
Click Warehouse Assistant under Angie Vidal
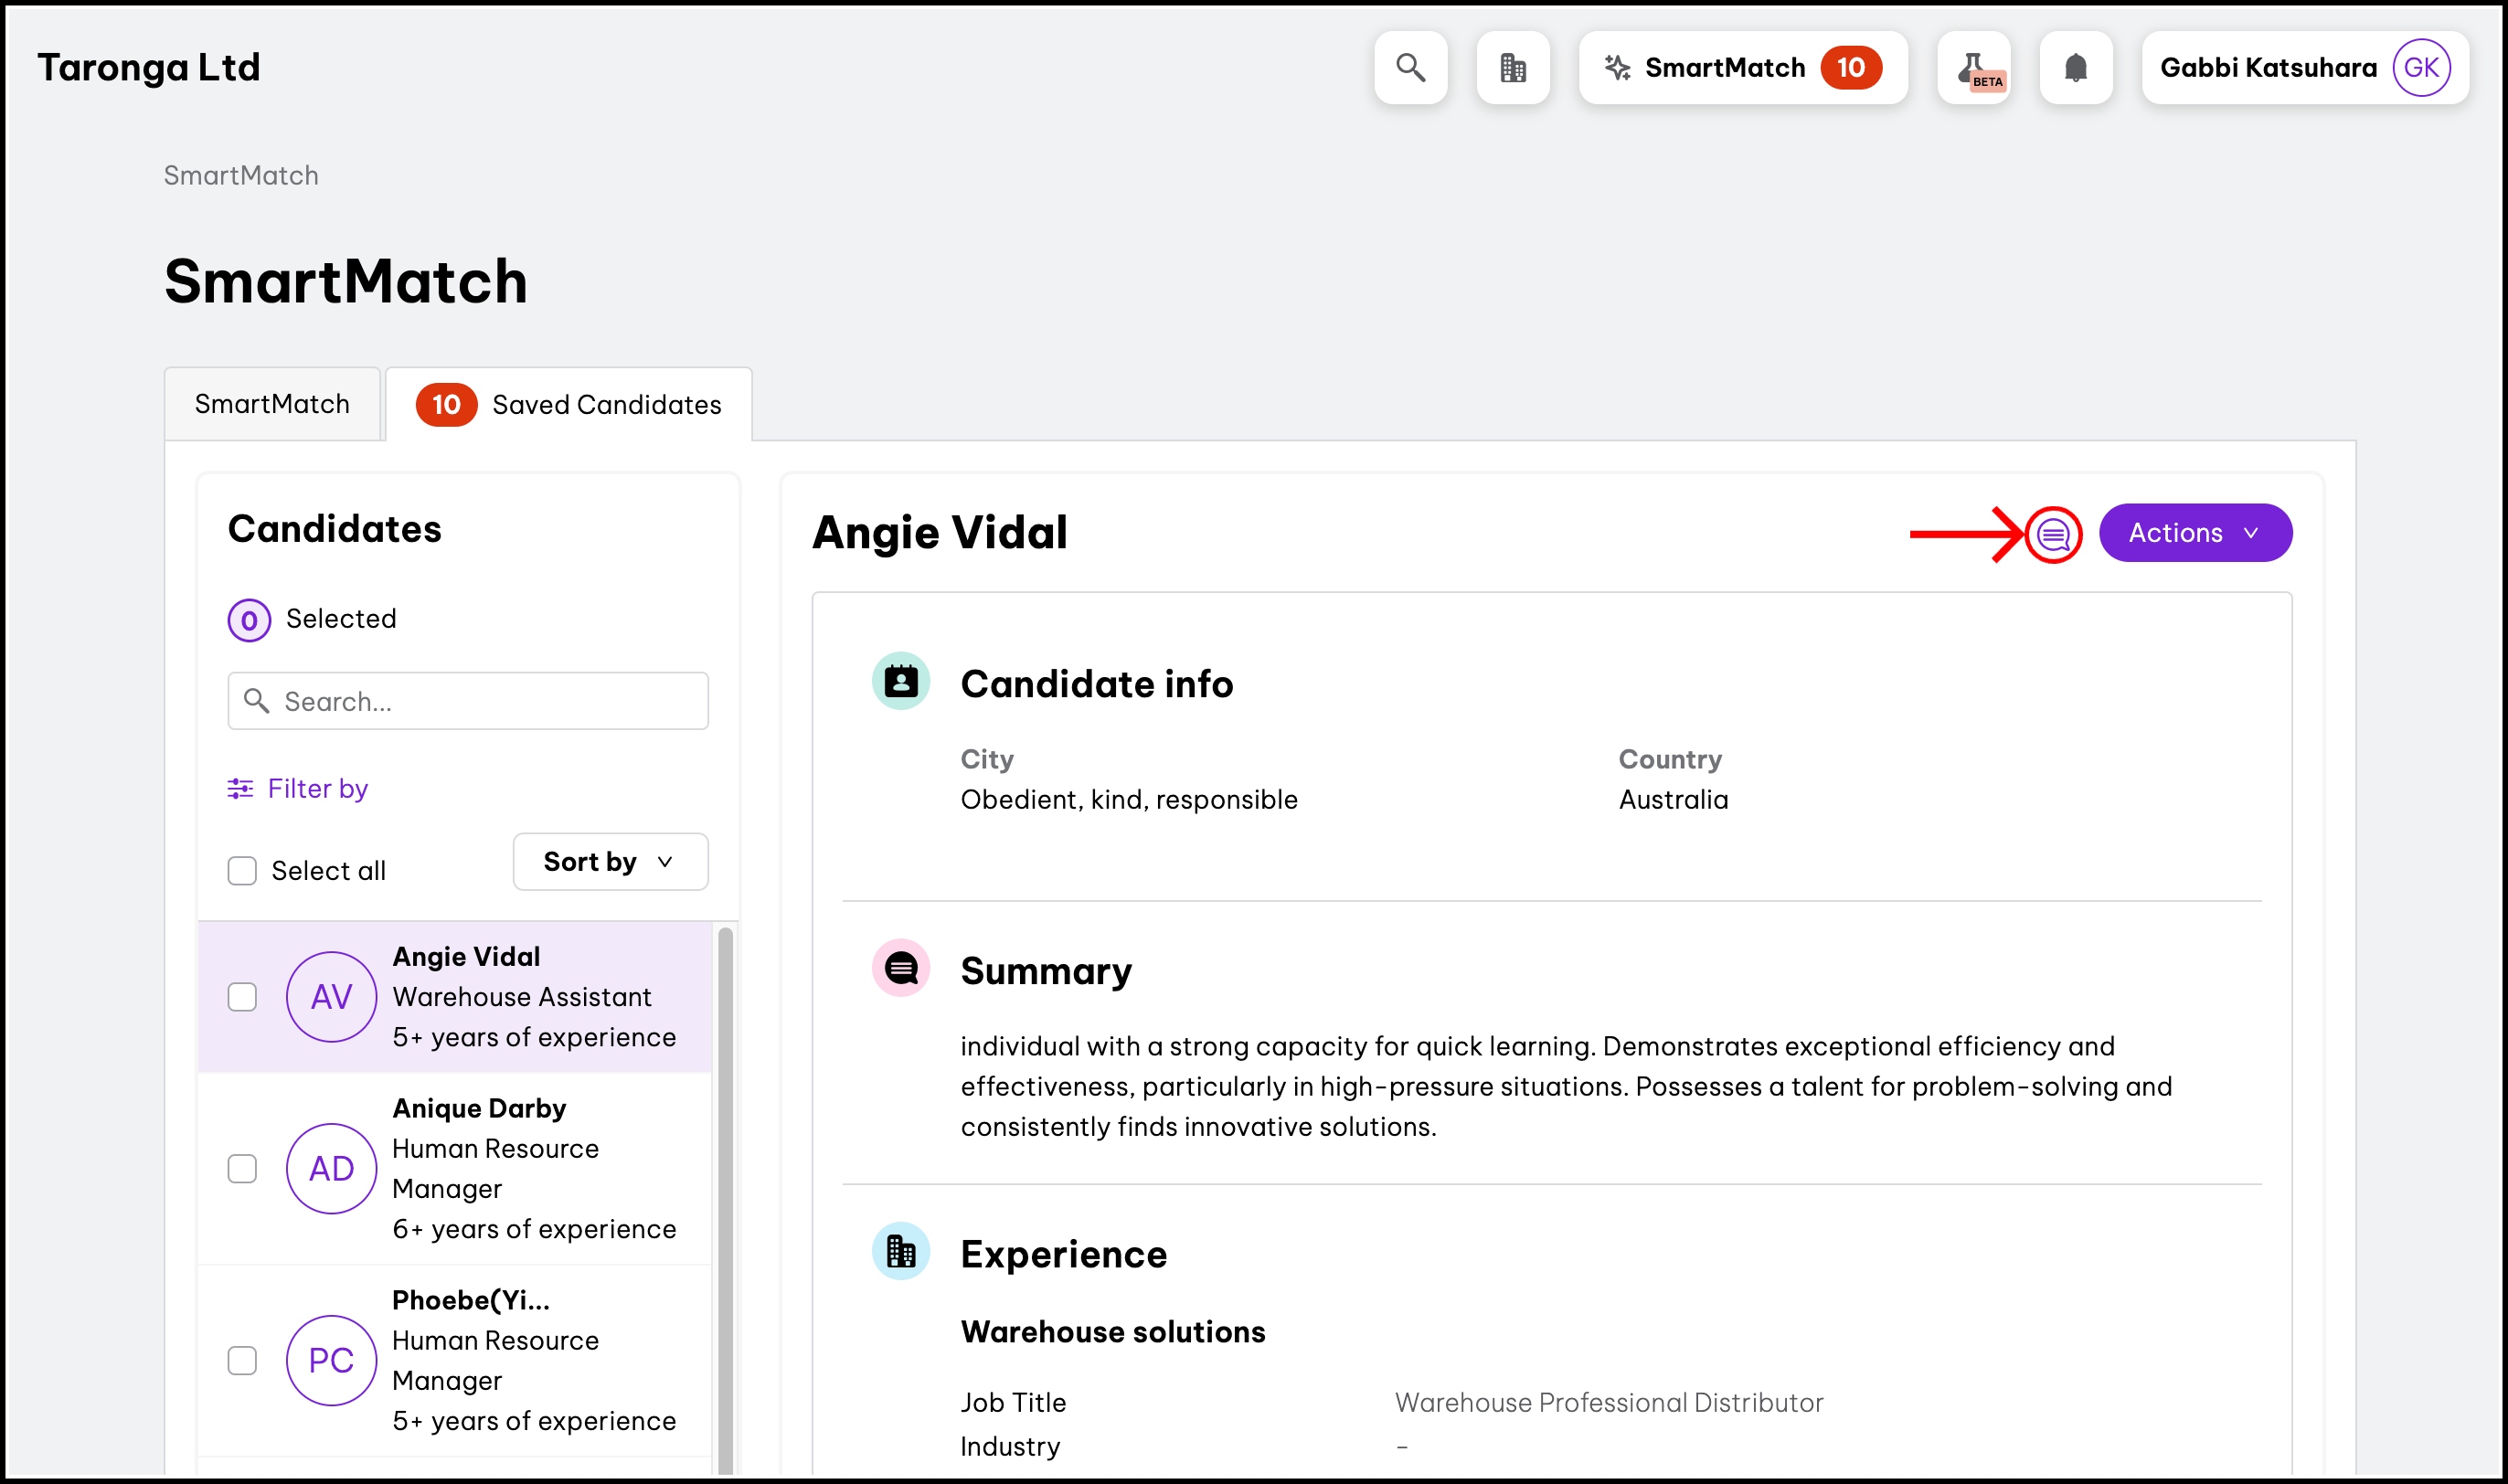522,997
